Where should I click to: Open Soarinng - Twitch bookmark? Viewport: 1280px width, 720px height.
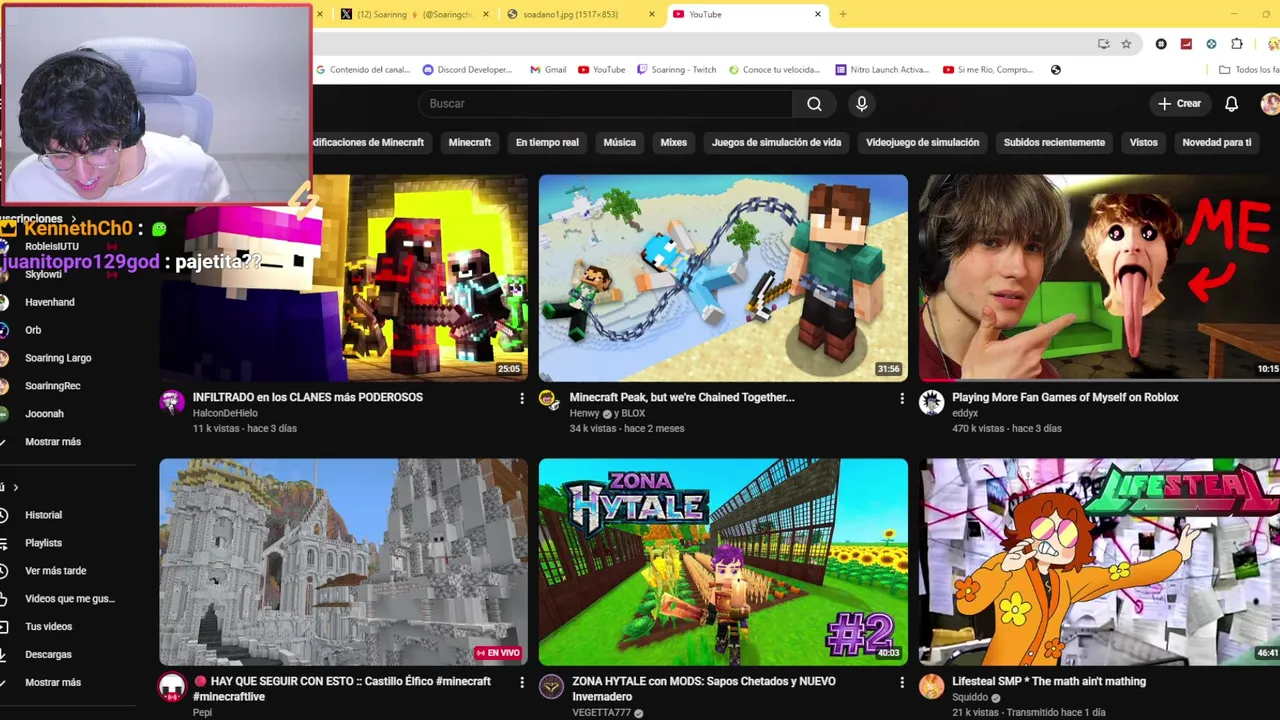click(x=676, y=70)
